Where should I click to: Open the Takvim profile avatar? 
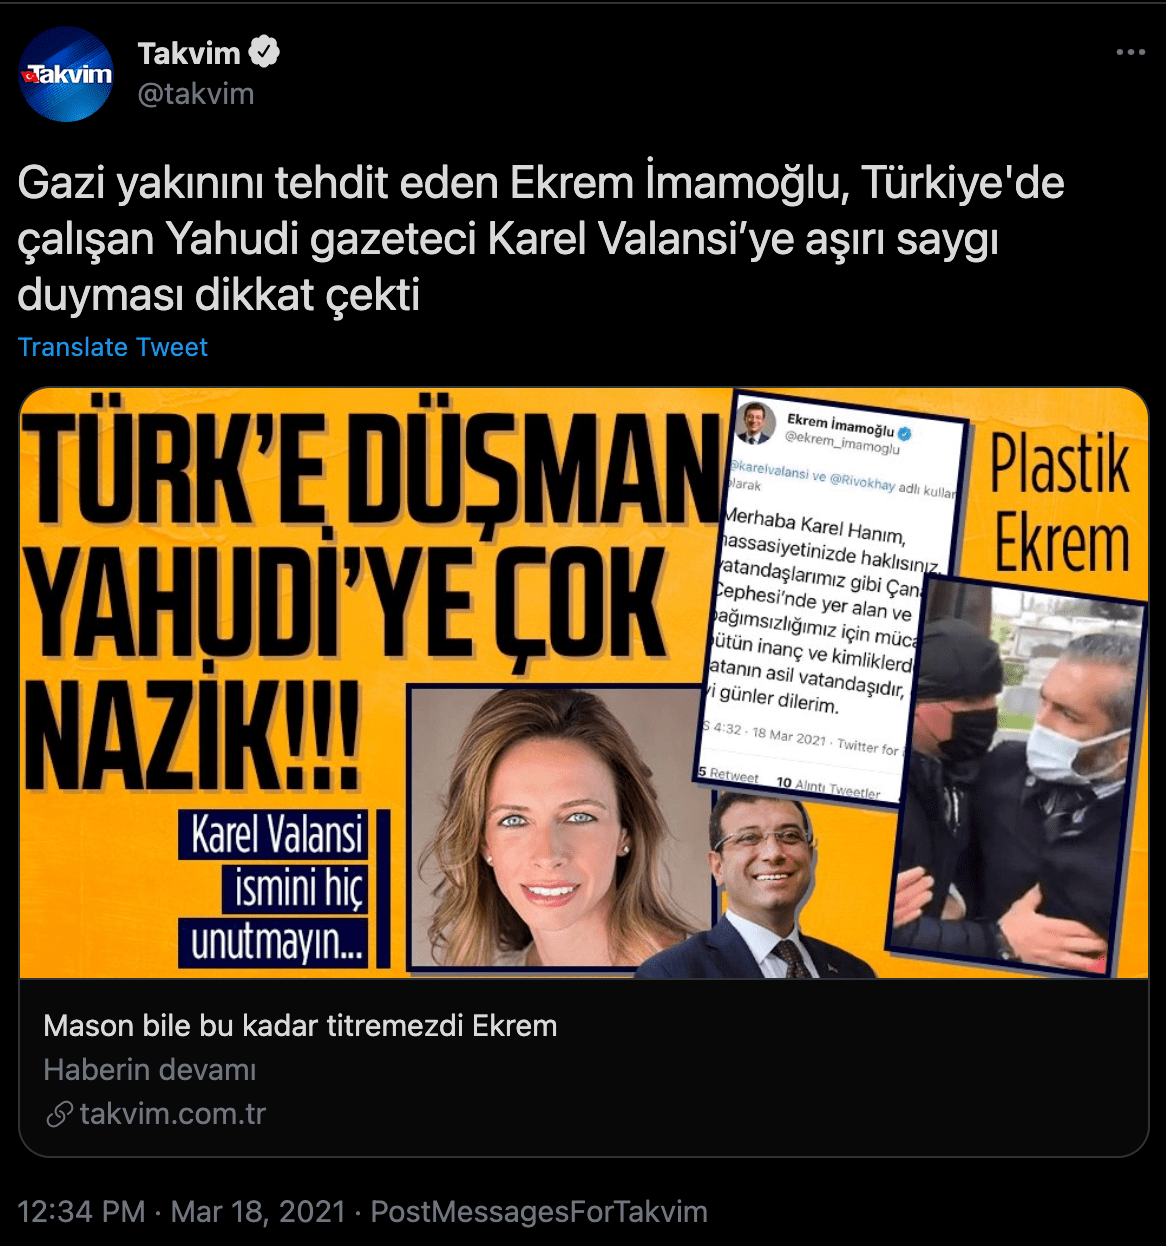66,74
